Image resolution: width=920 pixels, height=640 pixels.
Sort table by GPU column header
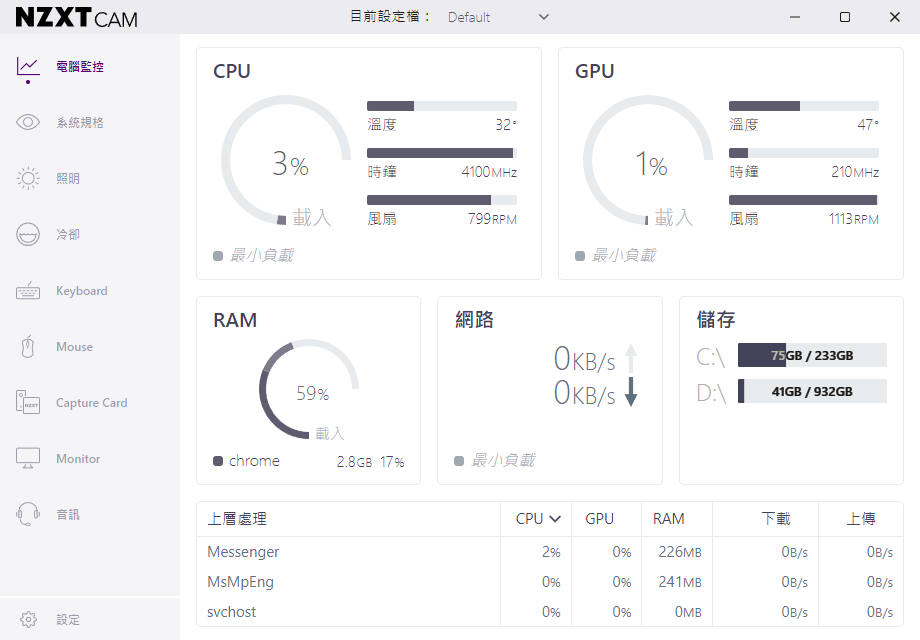coord(599,519)
